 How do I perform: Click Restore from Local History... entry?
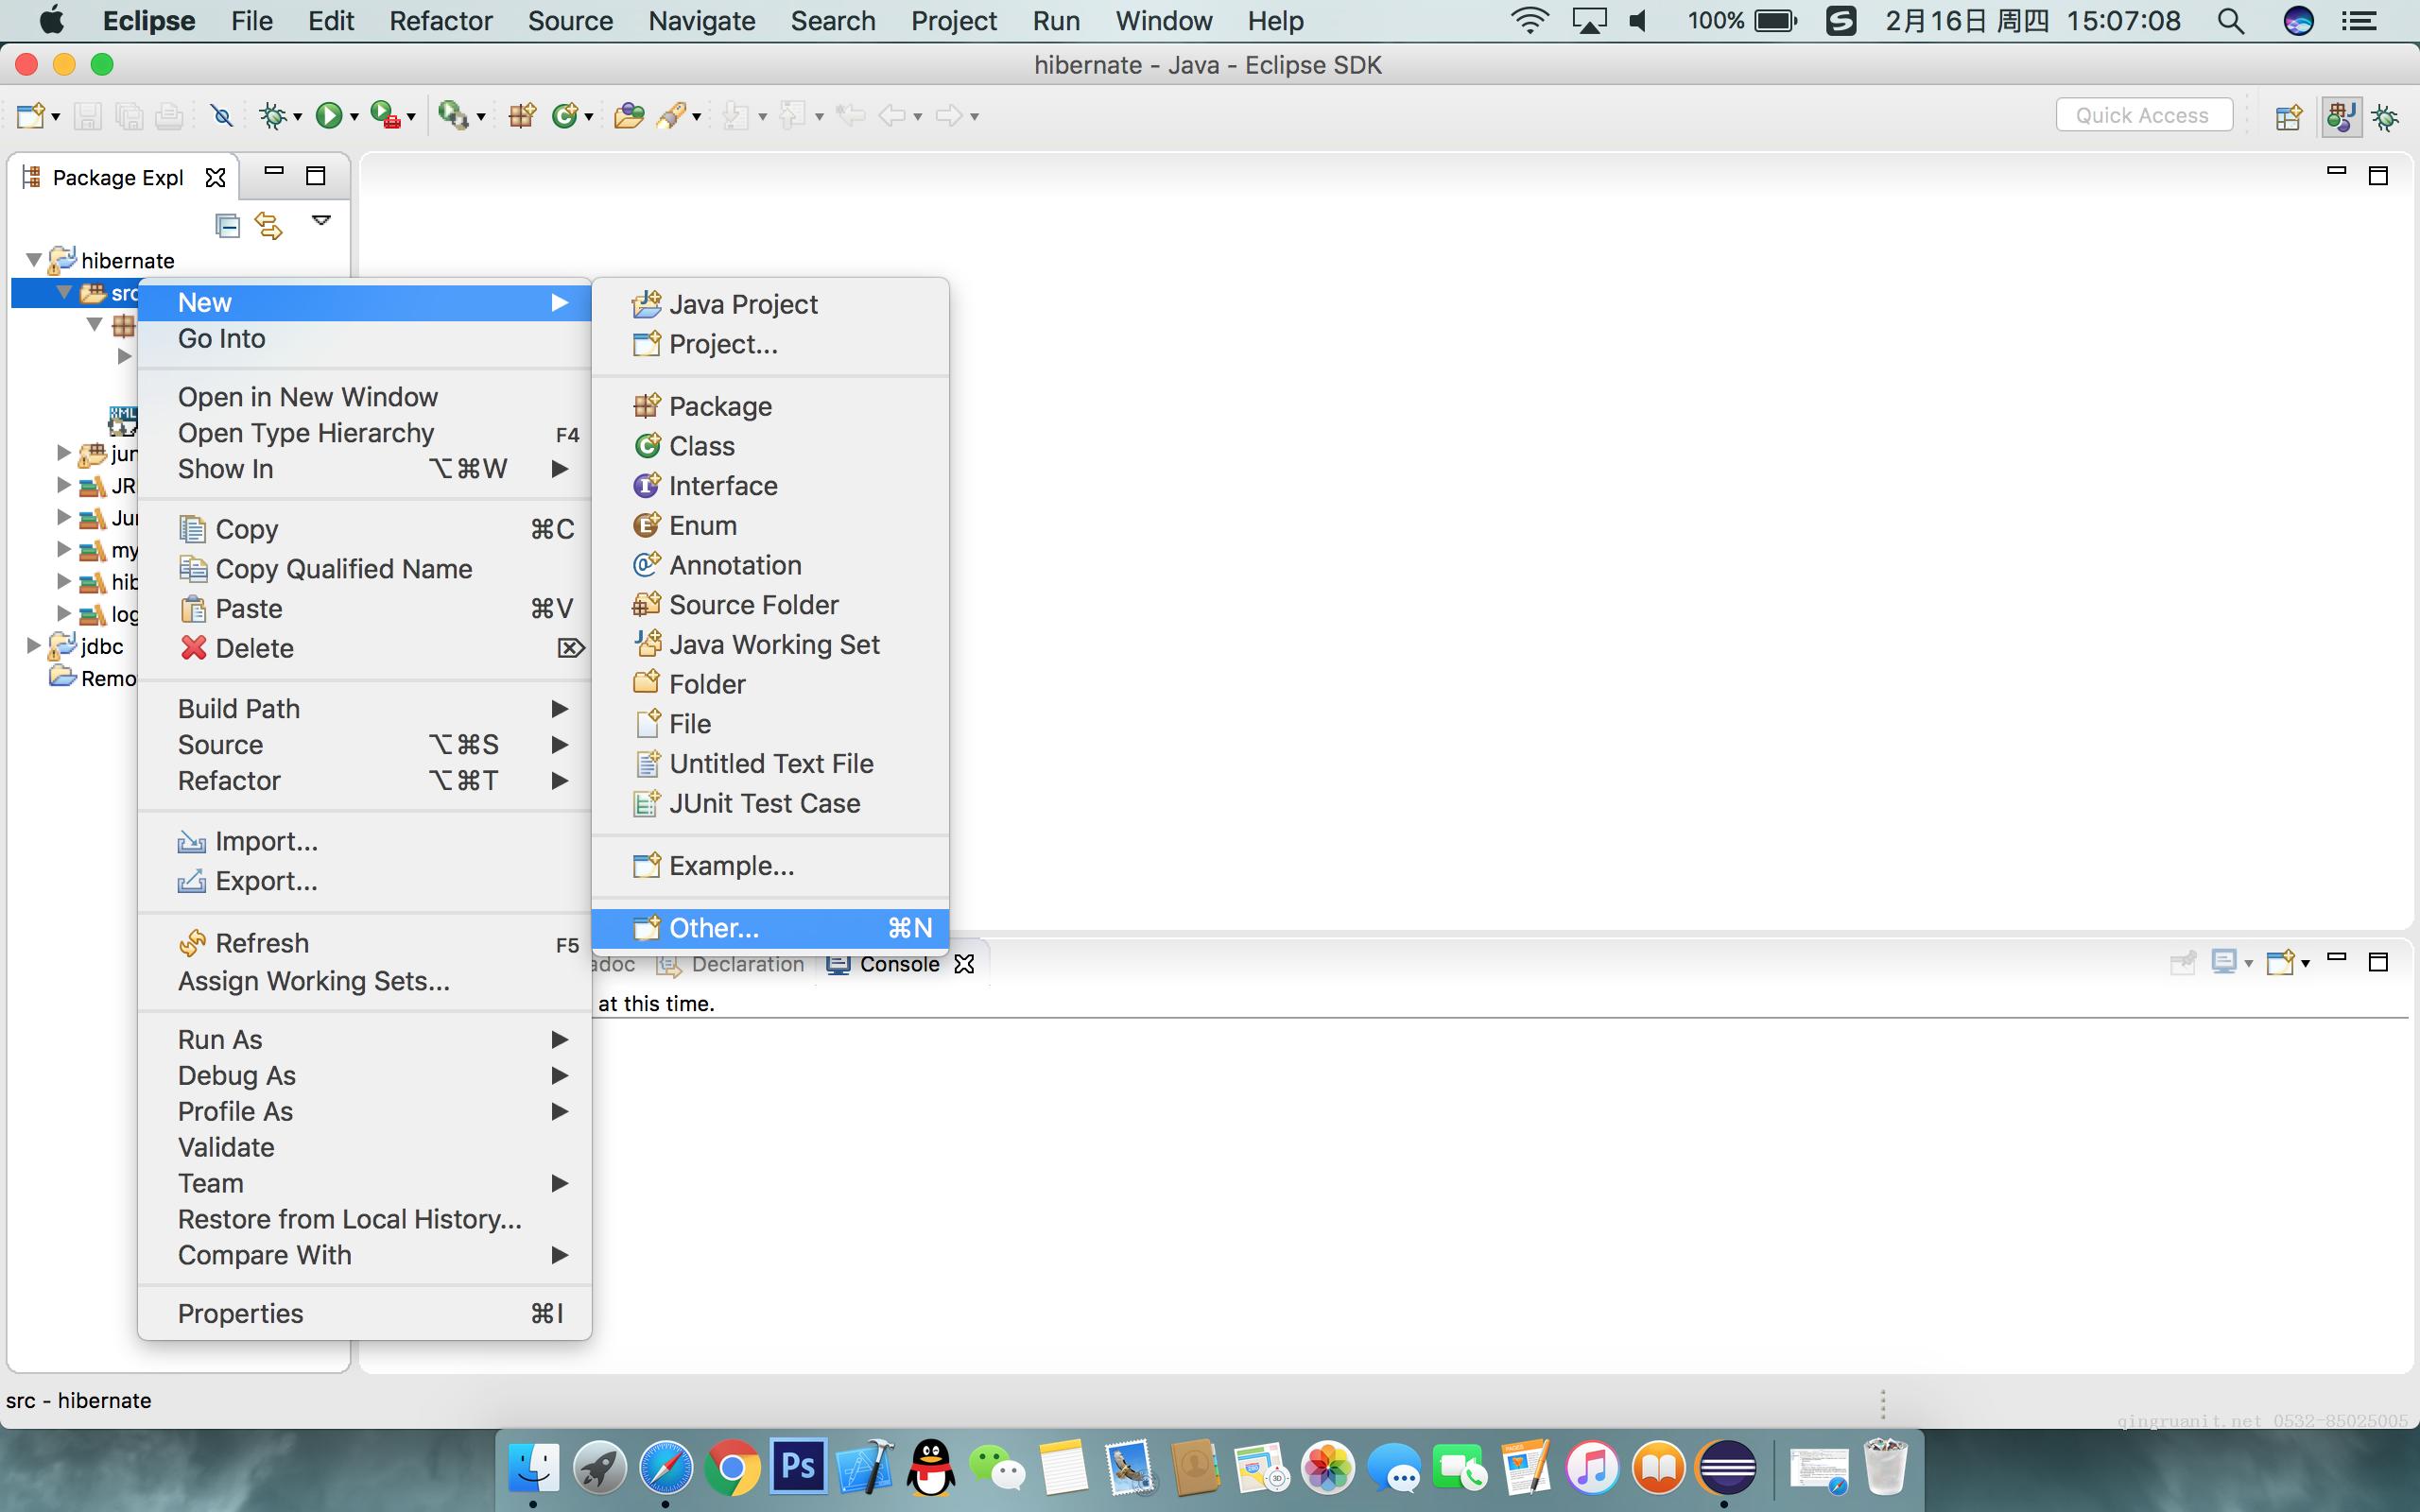coord(364,1220)
